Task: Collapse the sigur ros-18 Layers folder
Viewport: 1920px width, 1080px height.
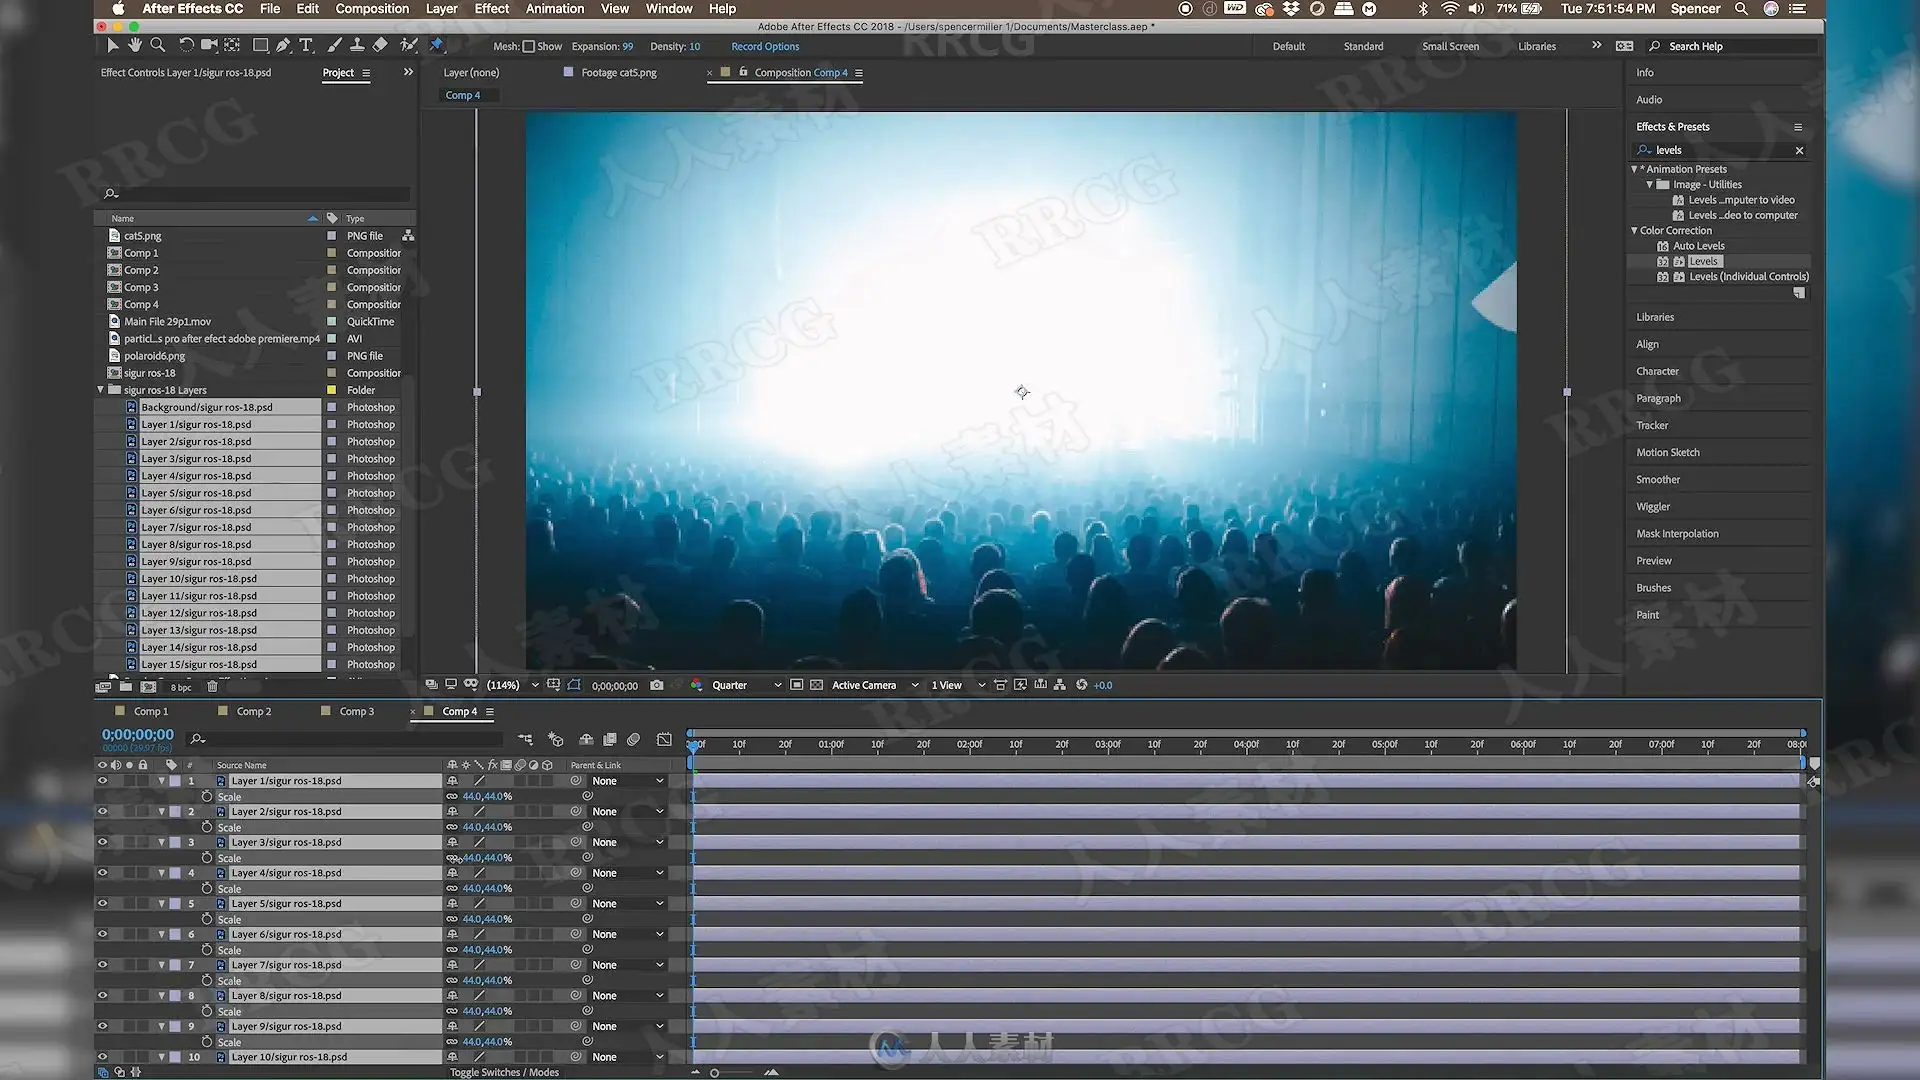Action: tap(100, 390)
